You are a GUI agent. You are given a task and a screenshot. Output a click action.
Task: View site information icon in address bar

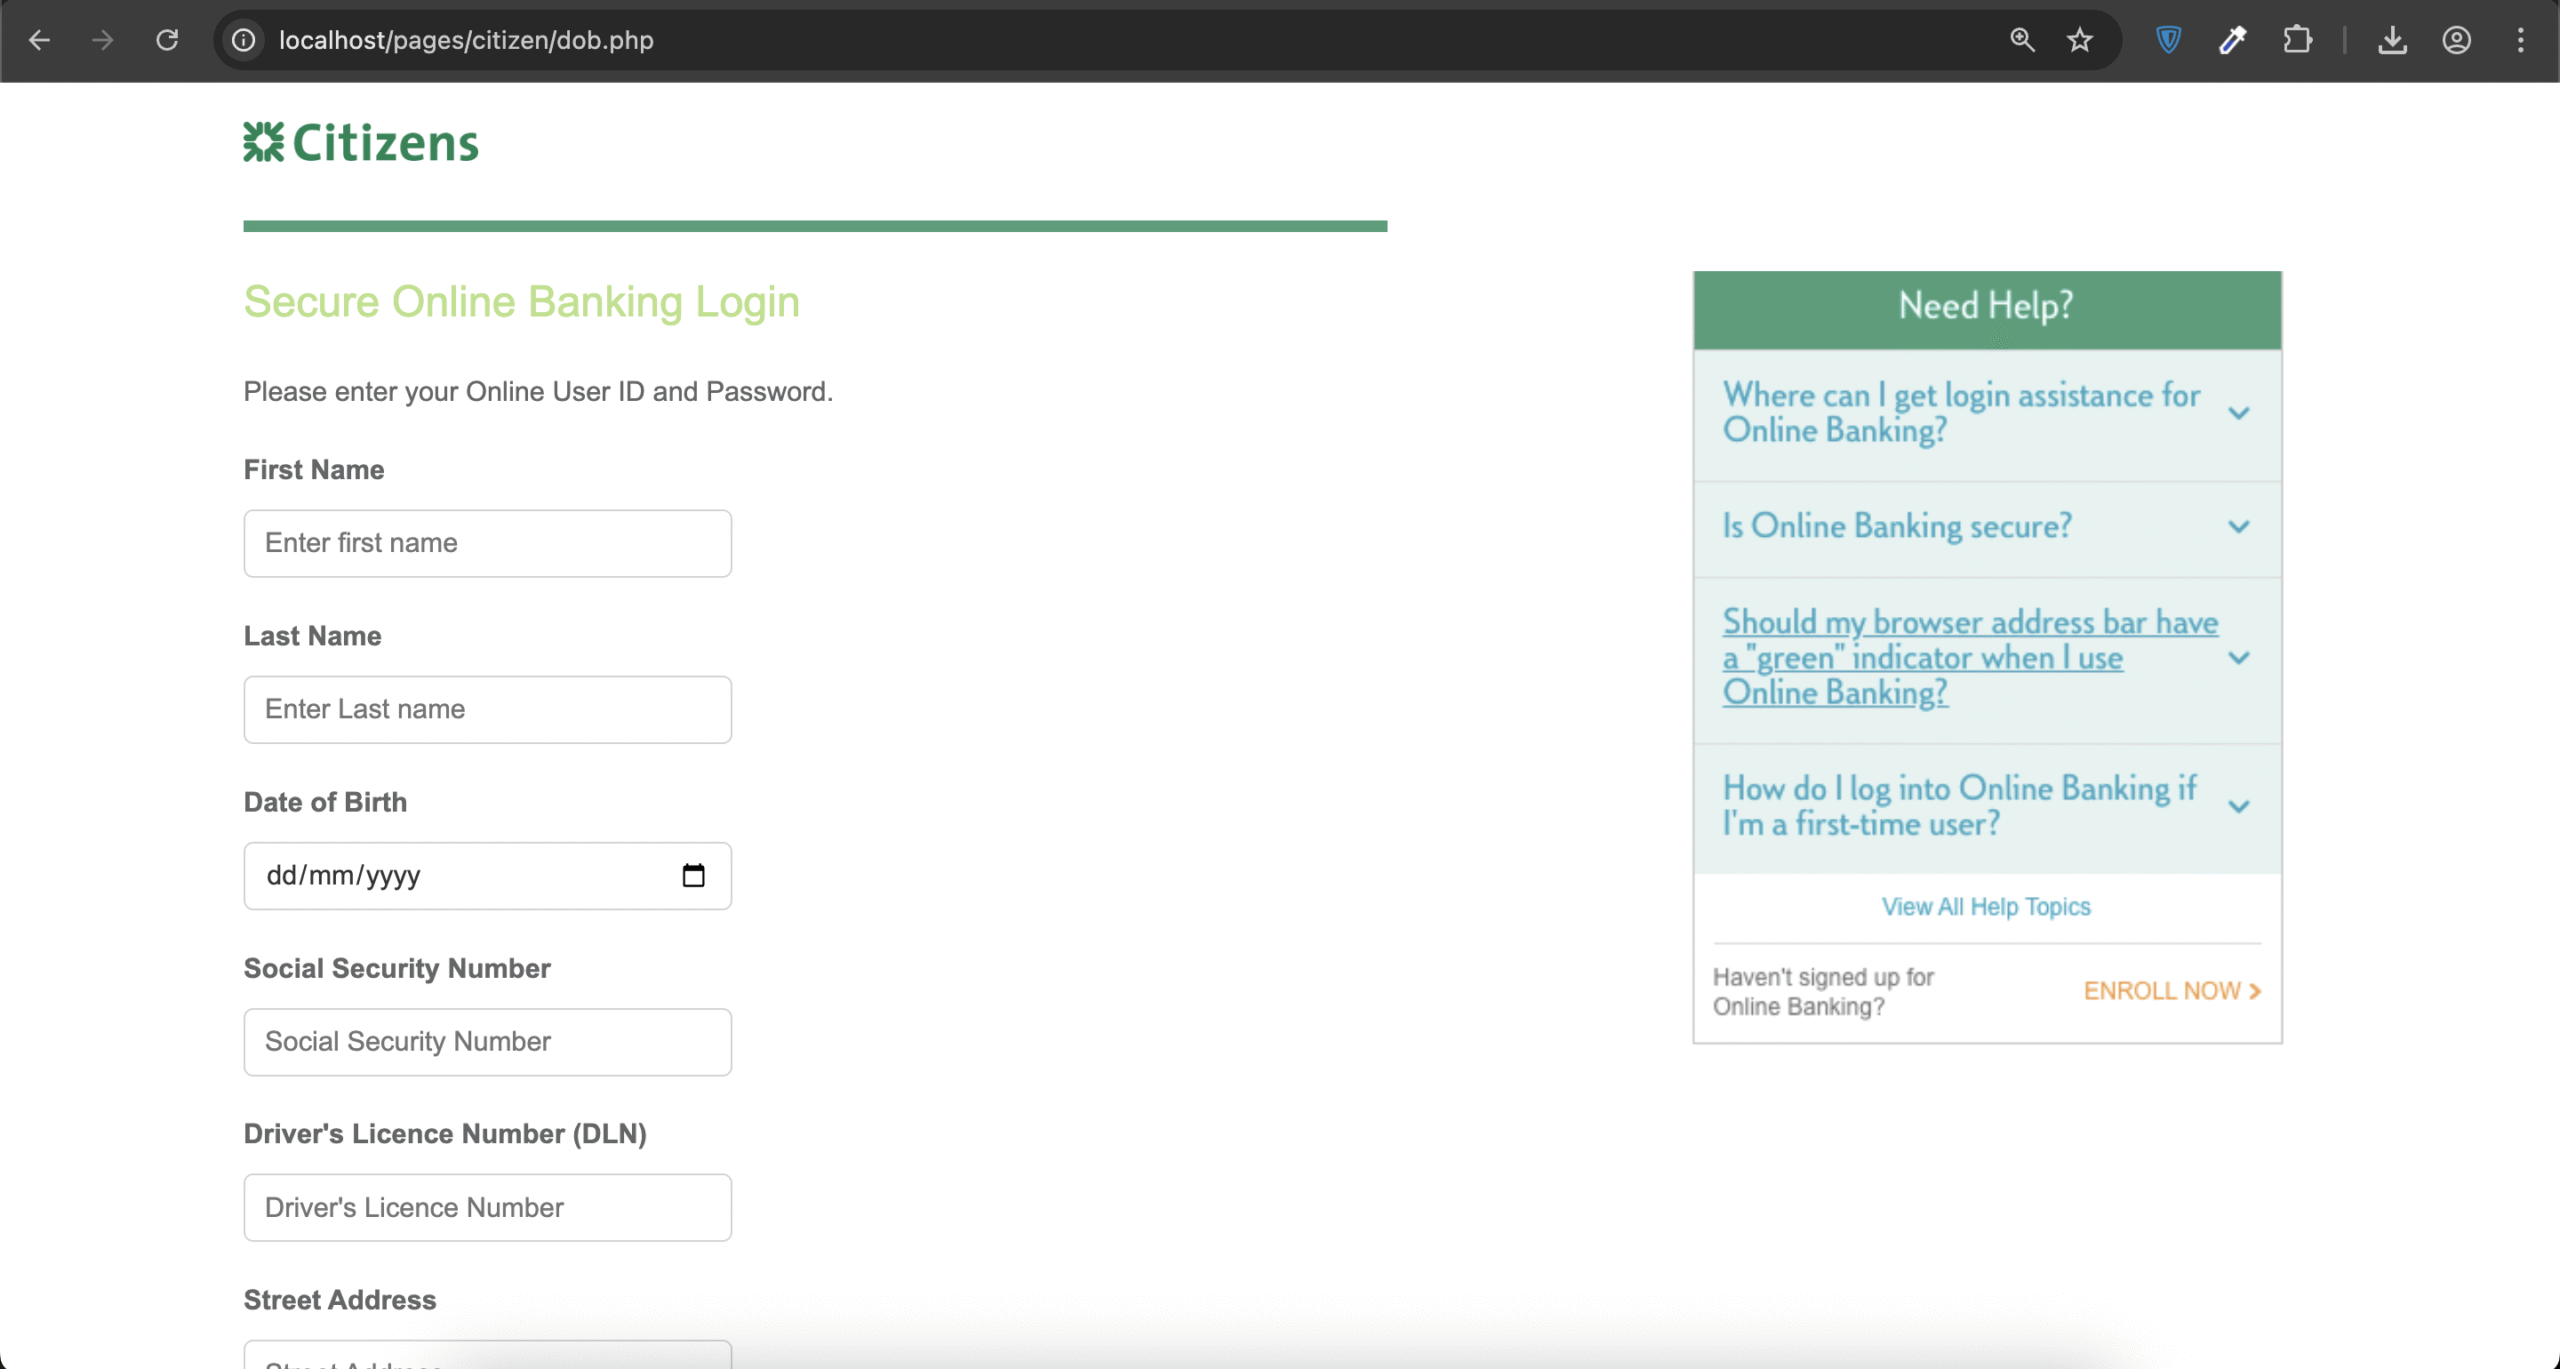(x=243, y=40)
